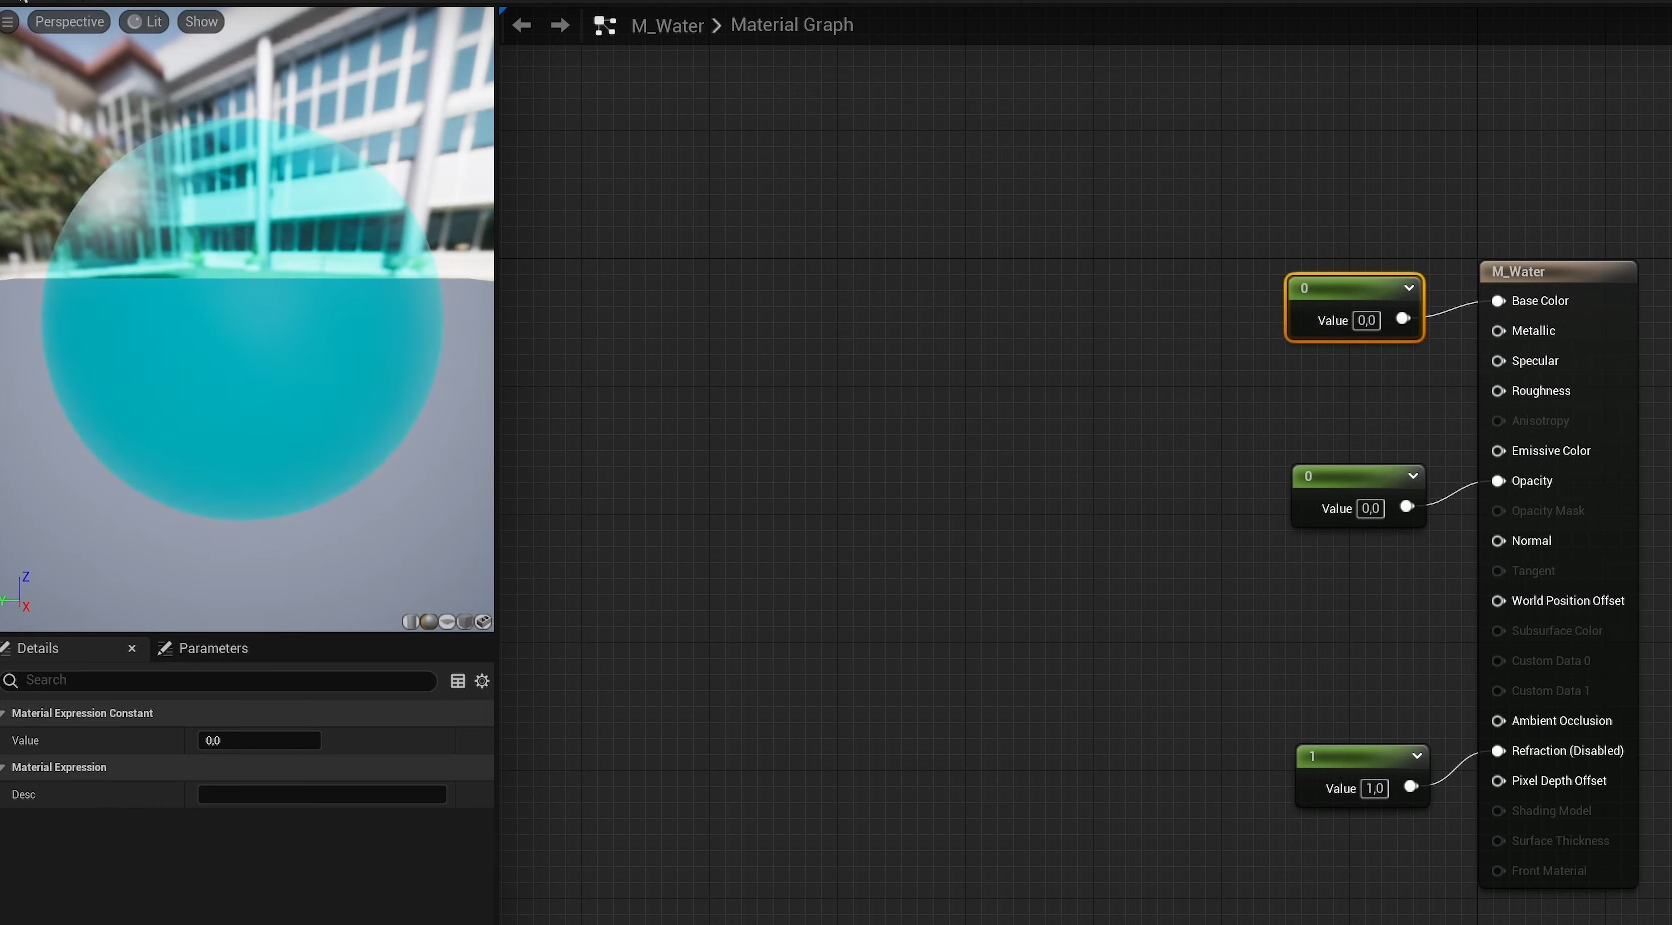Viewport: 1672px width, 925px height.
Task: Select the Details tab
Action: pyautogui.click(x=38, y=648)
